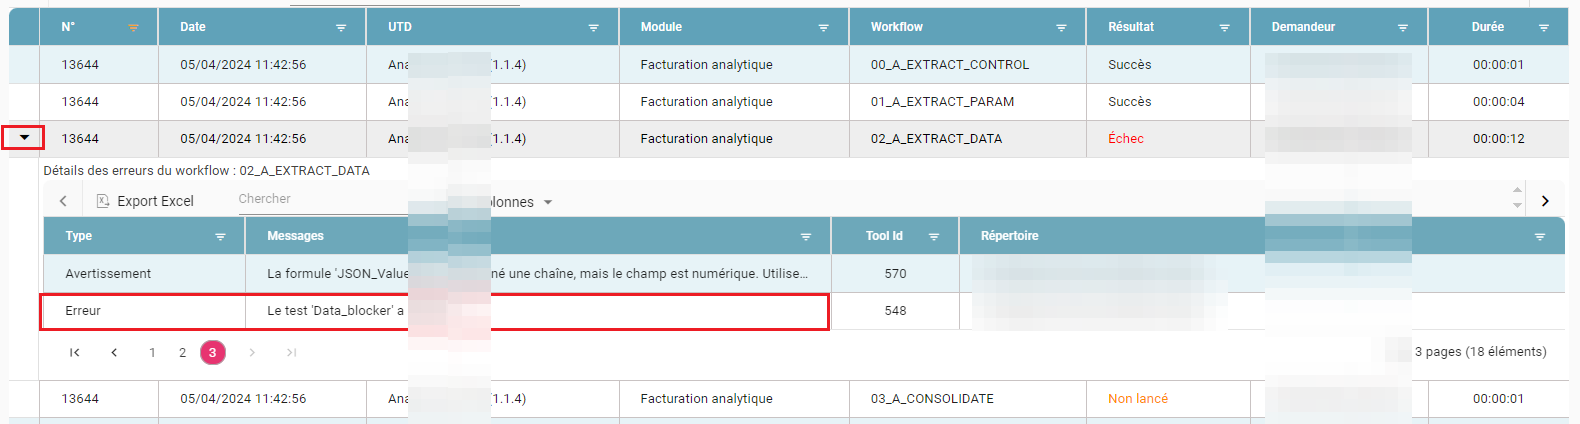Sort by the Résultat column header

pos(1131,27)
